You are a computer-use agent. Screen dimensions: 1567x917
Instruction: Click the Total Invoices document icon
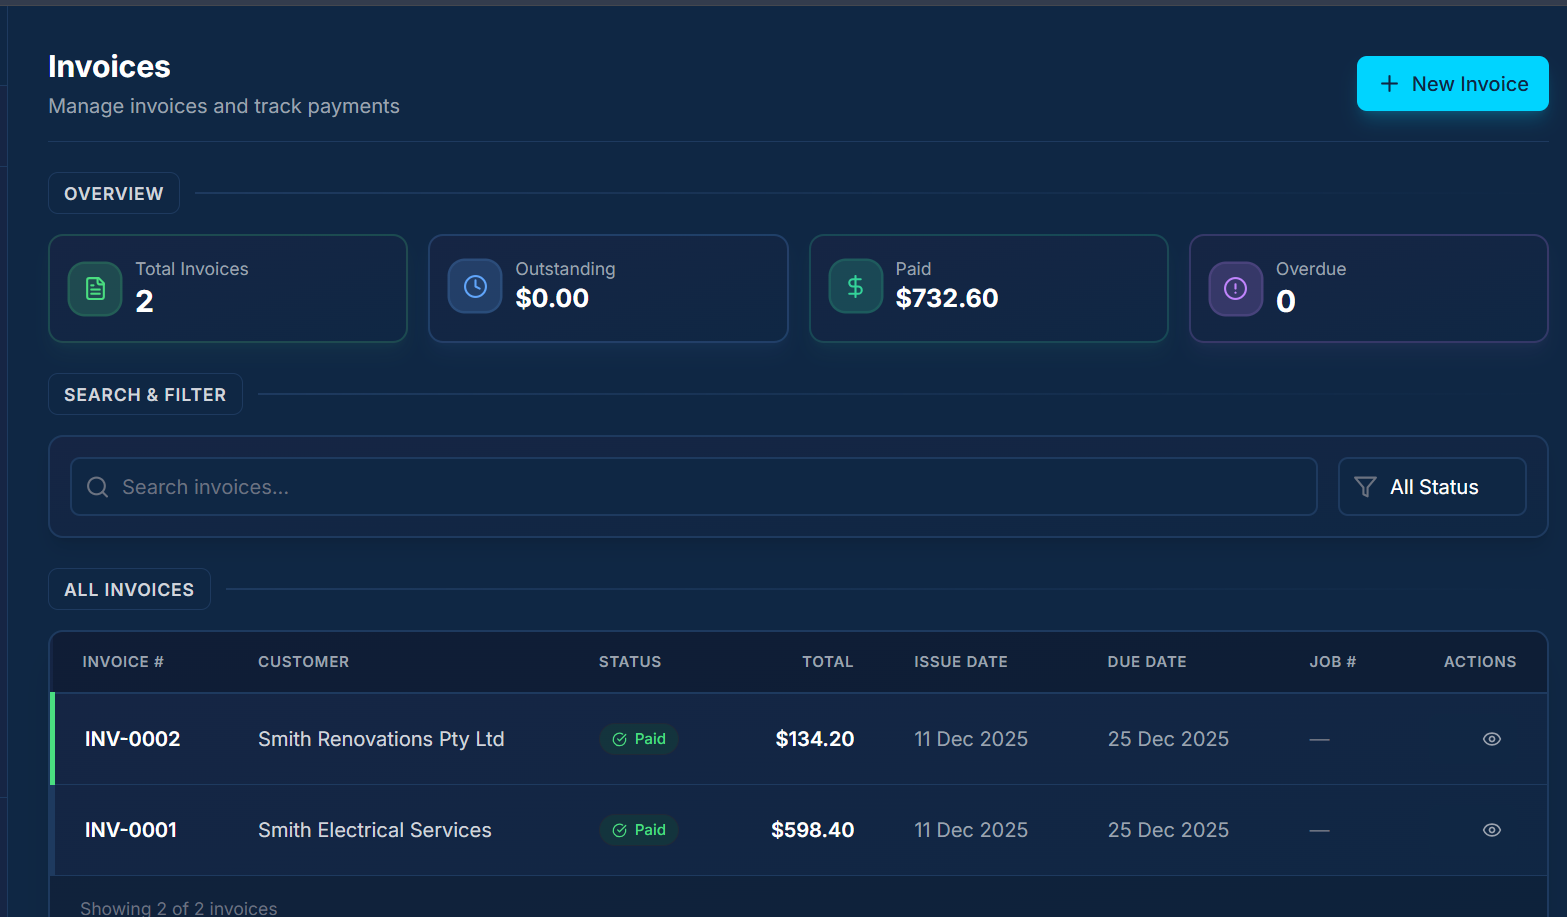tap(94, 288)
